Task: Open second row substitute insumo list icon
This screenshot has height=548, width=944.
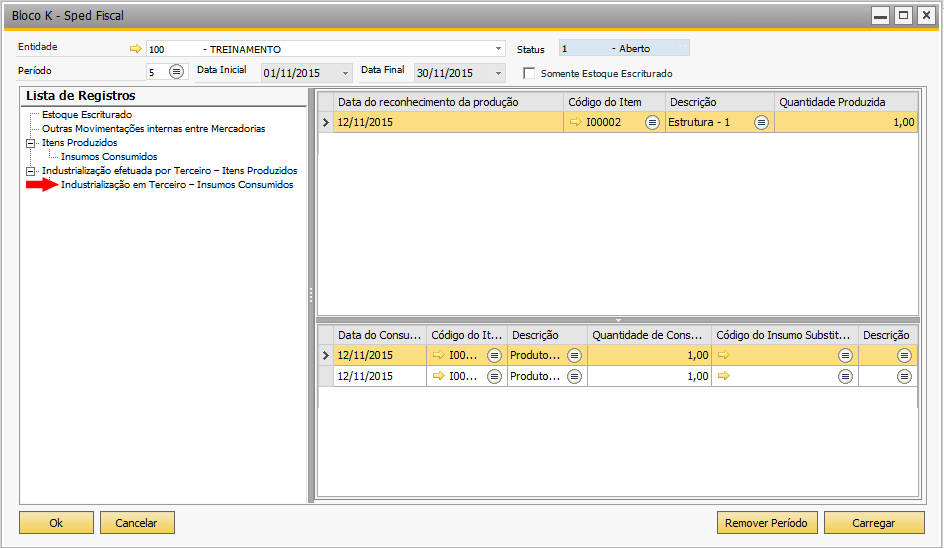Action: tap(845, 376)
